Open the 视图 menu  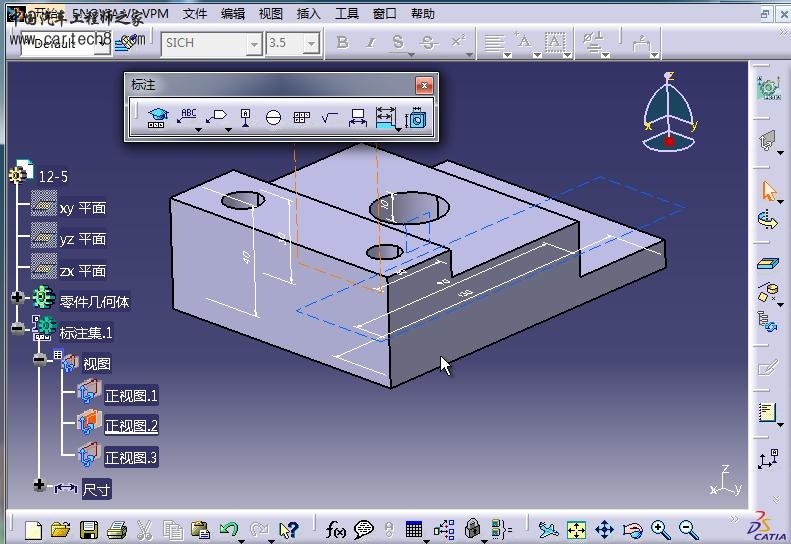click(x=271, y=14)
